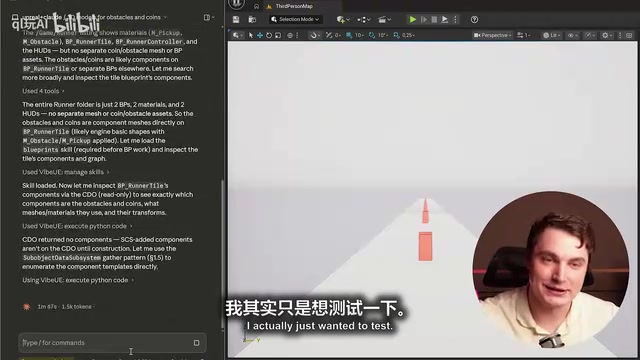
Task: Click the '1m 47s · 1.5k tokens' status
Action: pos(65,307)
